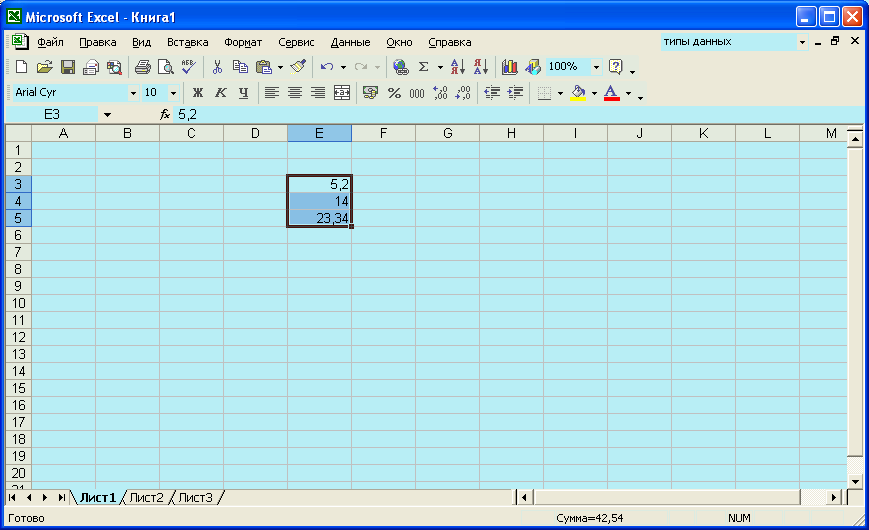This screenshot has width=869, height=530.
Task: Sort descending Я to А
Action: [x=481, y=67]
